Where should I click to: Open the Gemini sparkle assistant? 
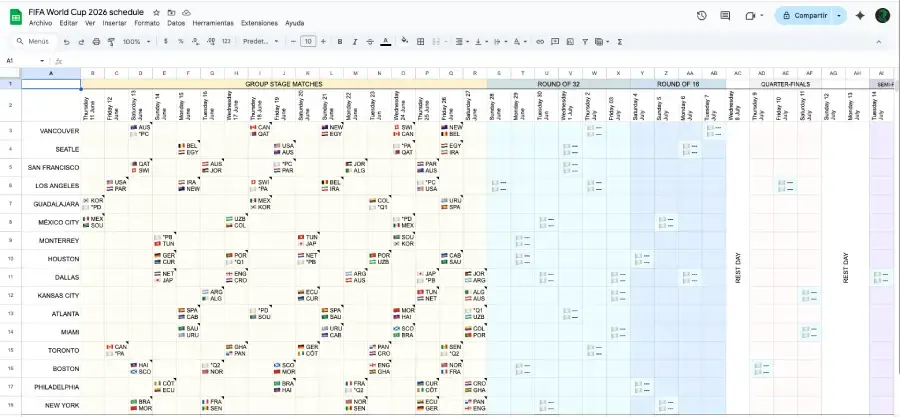point(860,16)
